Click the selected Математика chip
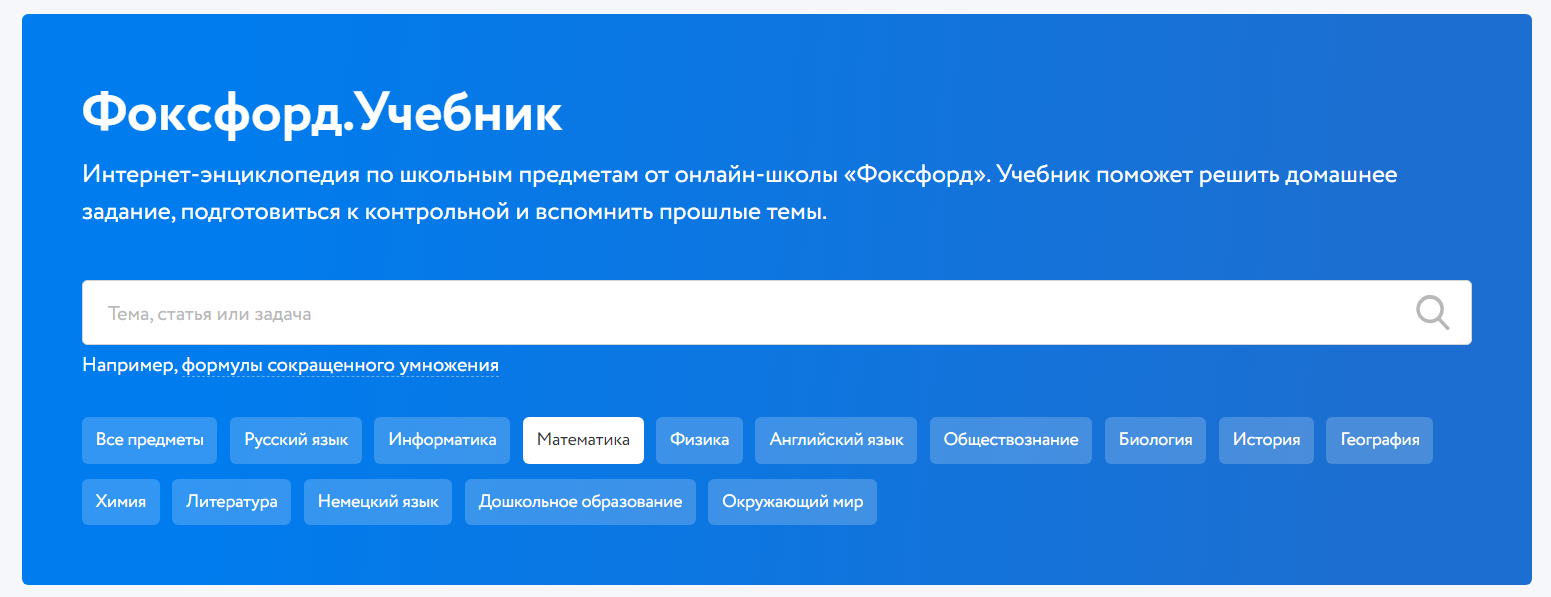 point(583,440)
